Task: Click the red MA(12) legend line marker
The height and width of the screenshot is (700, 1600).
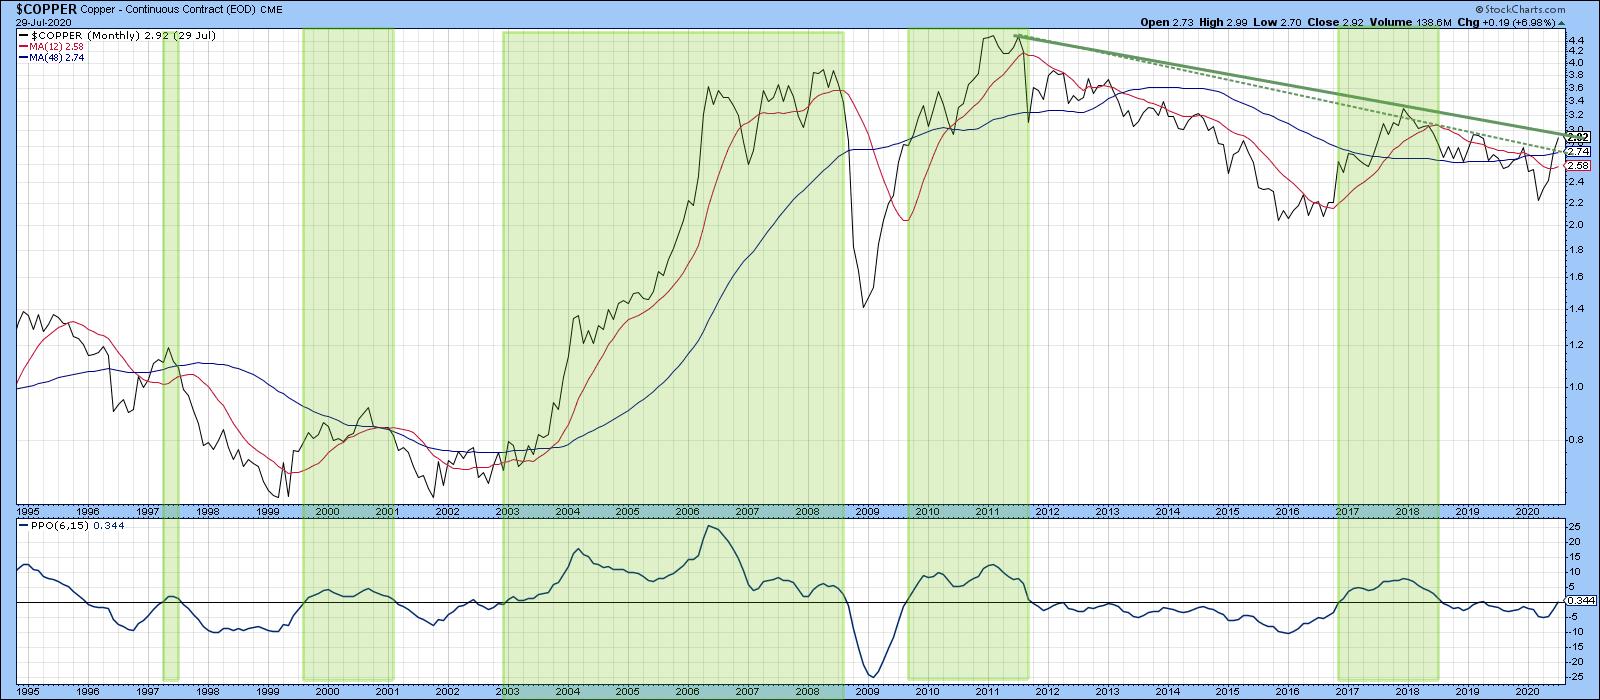Action: [x=23, y=46]
